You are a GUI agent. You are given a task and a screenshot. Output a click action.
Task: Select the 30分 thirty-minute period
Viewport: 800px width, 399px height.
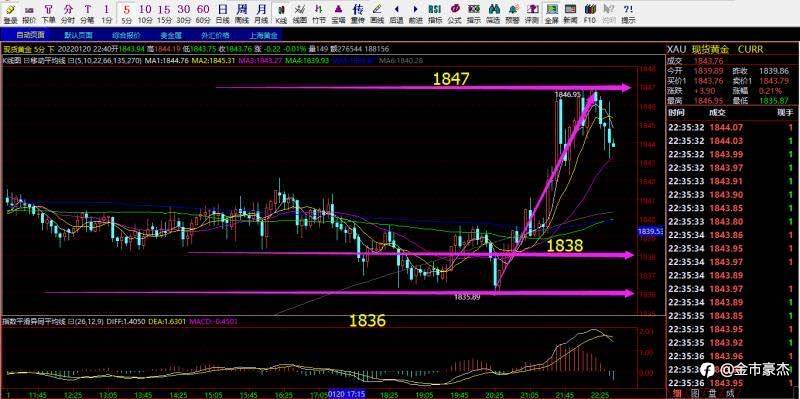click(183, 13)
